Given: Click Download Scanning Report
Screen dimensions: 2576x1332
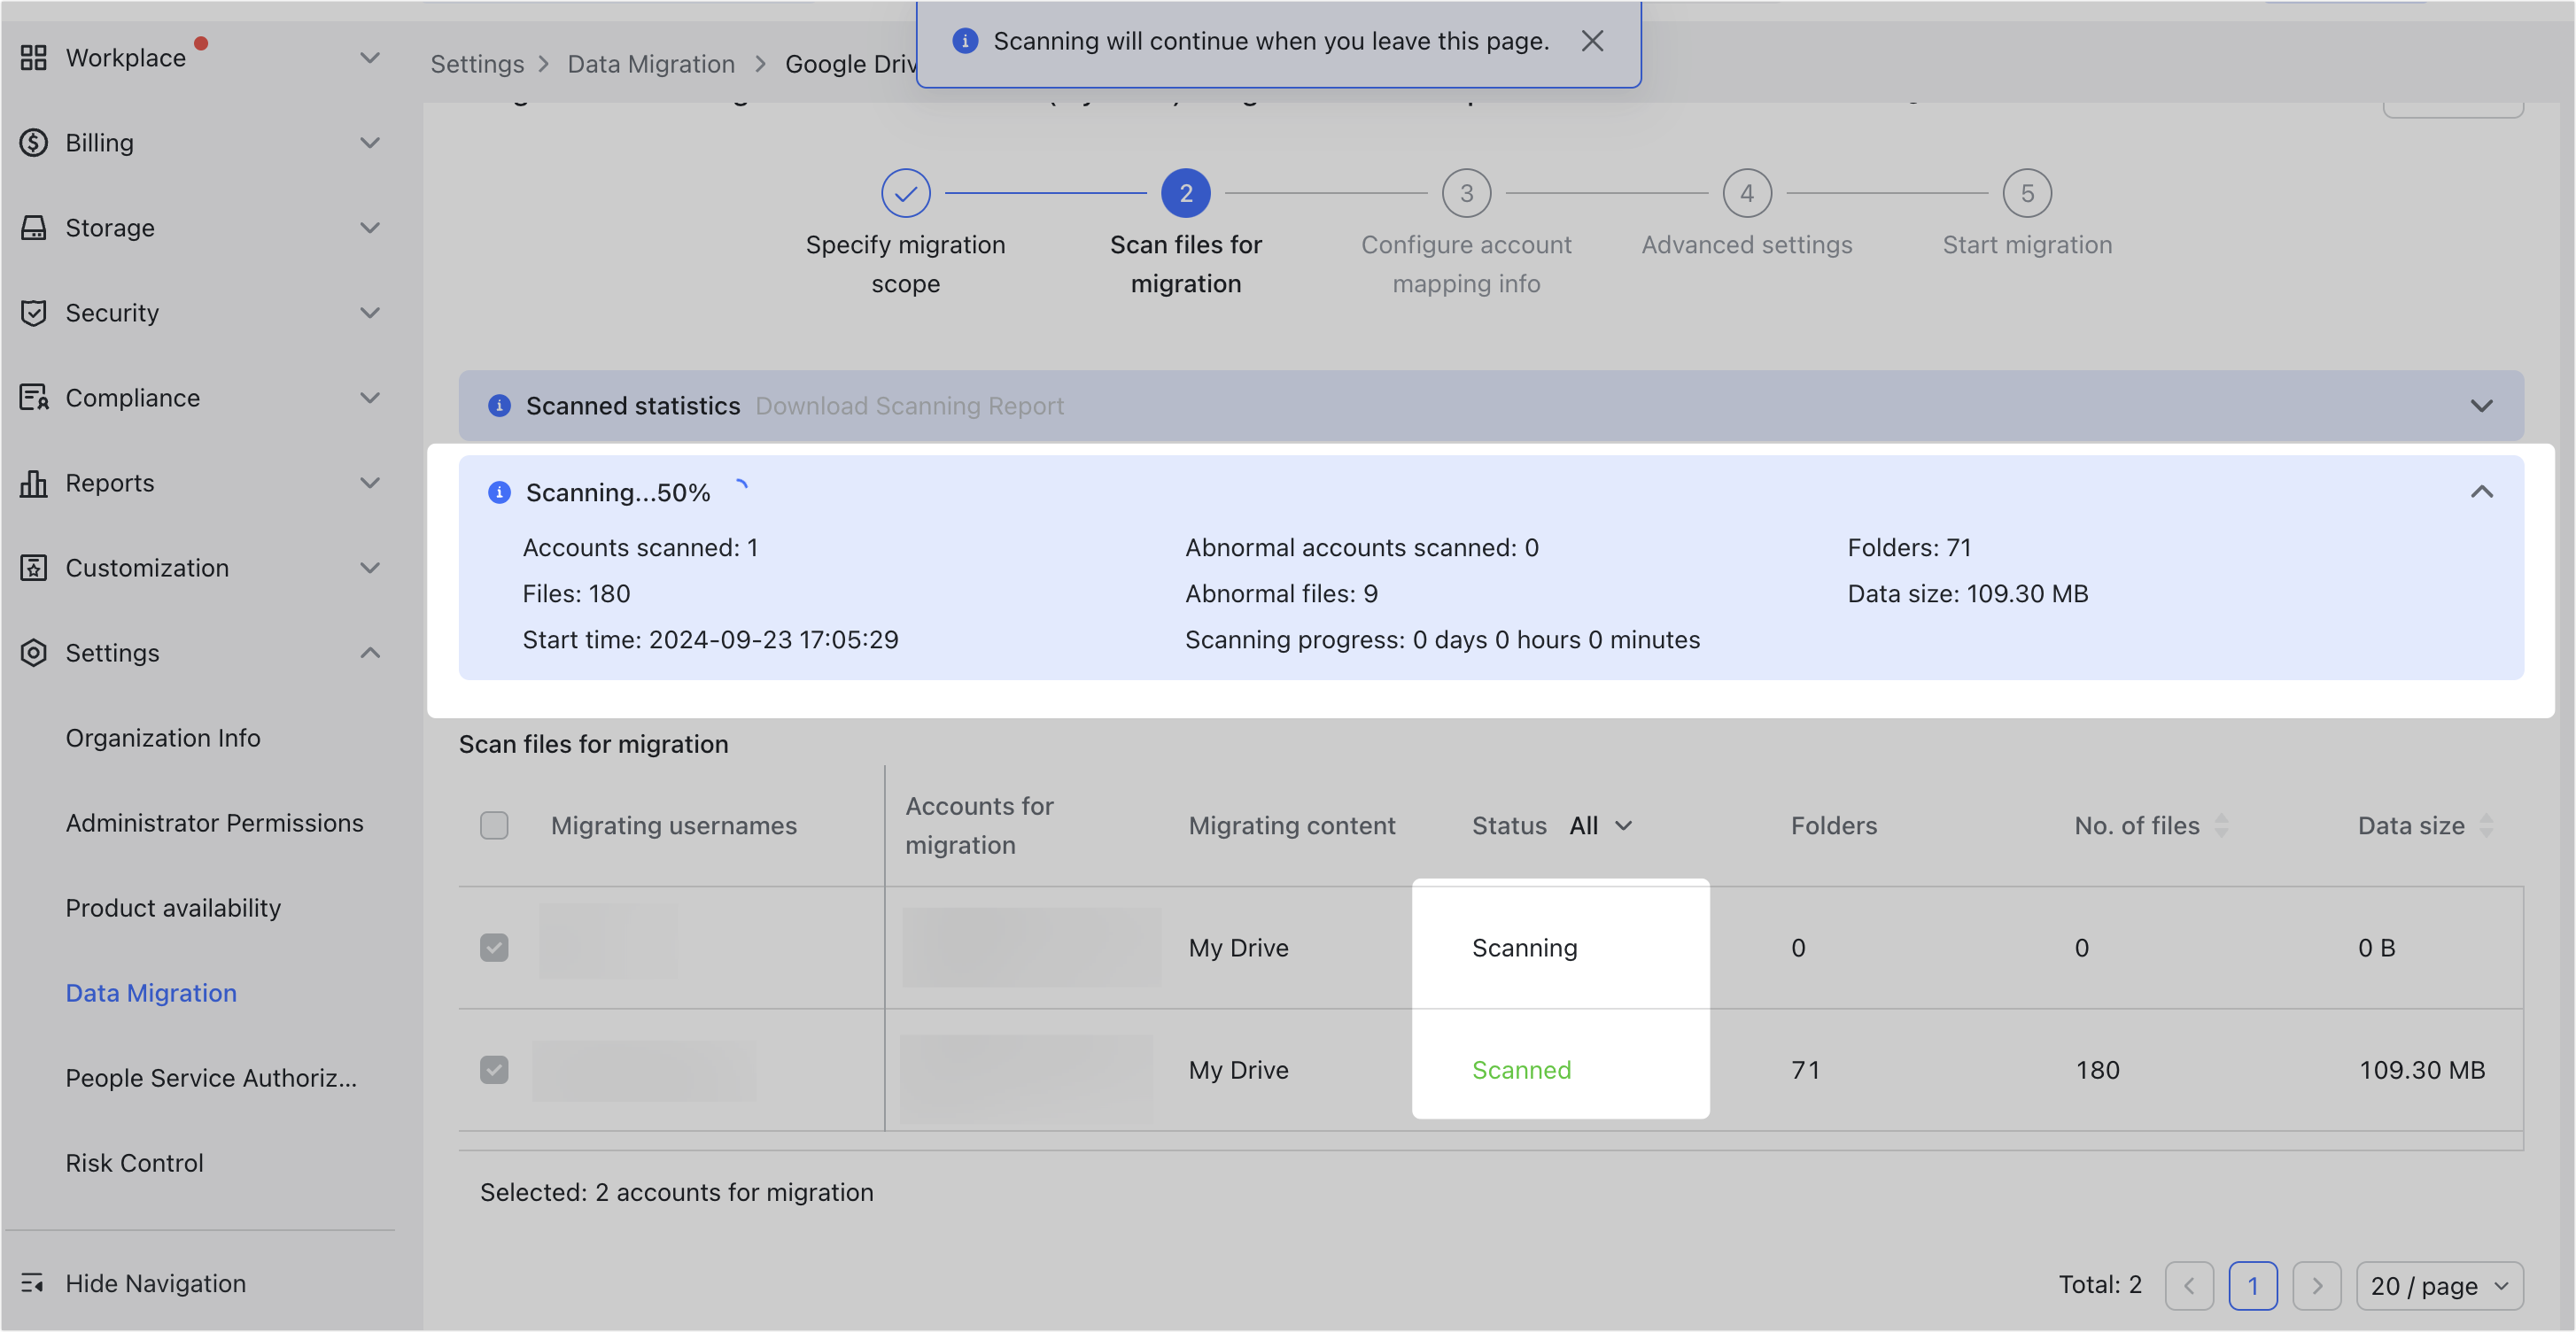Looking at the screenshot, I should (x=909, y=405).
